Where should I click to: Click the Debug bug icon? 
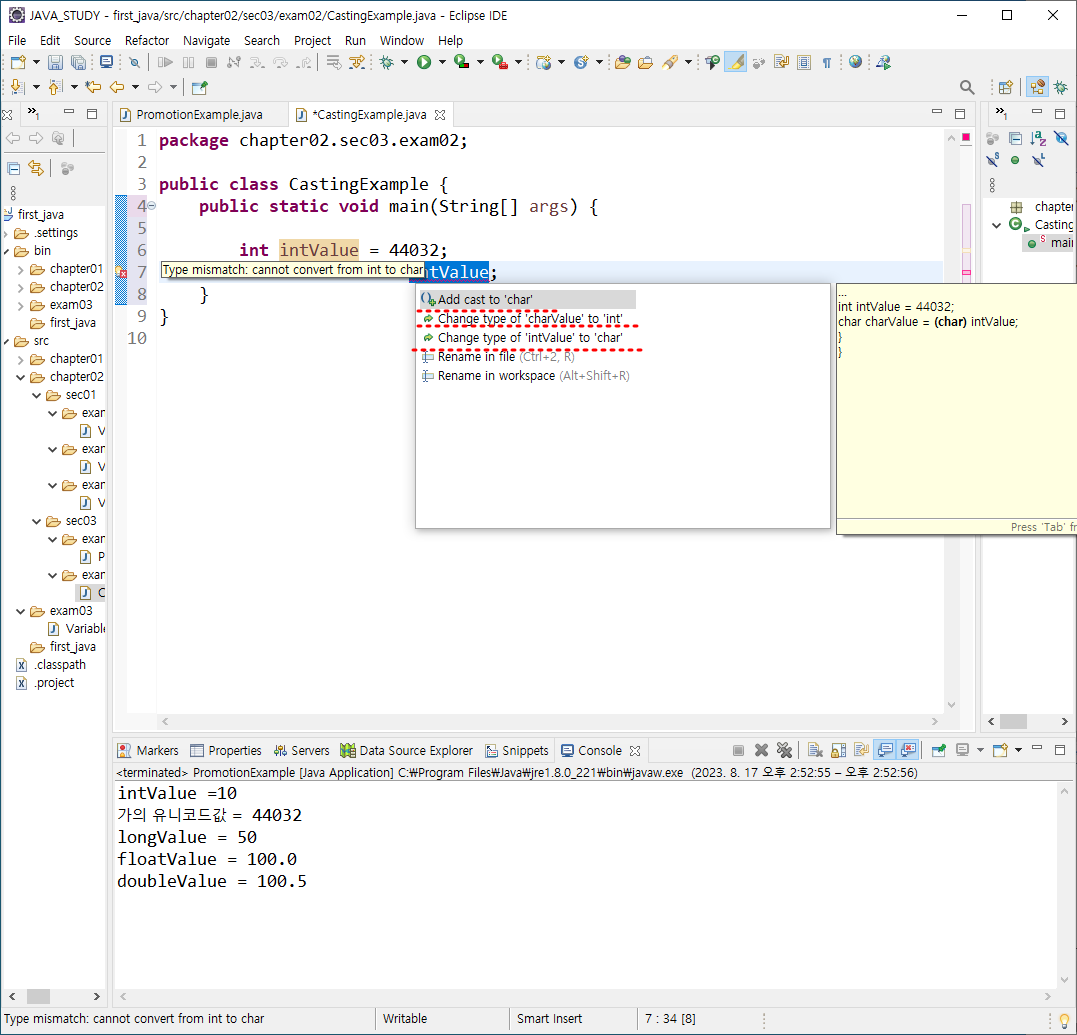387,62
